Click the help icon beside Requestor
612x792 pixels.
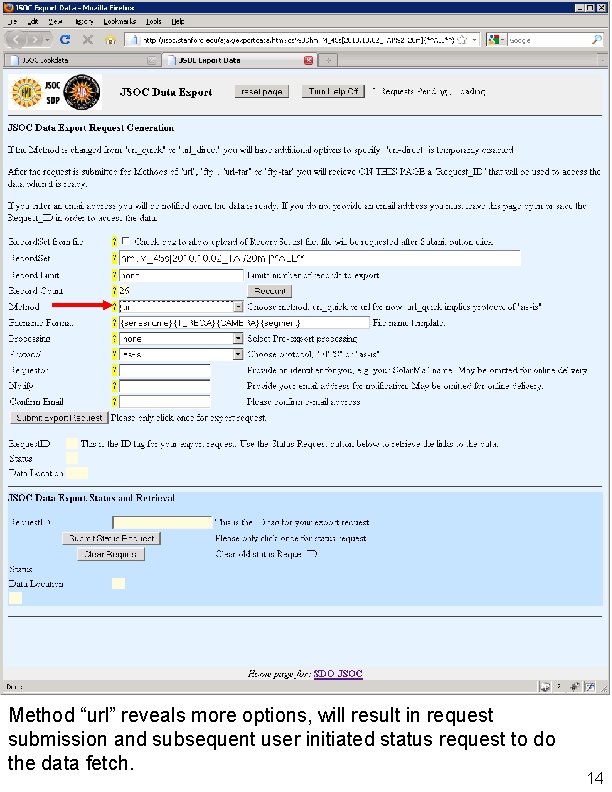114,370
